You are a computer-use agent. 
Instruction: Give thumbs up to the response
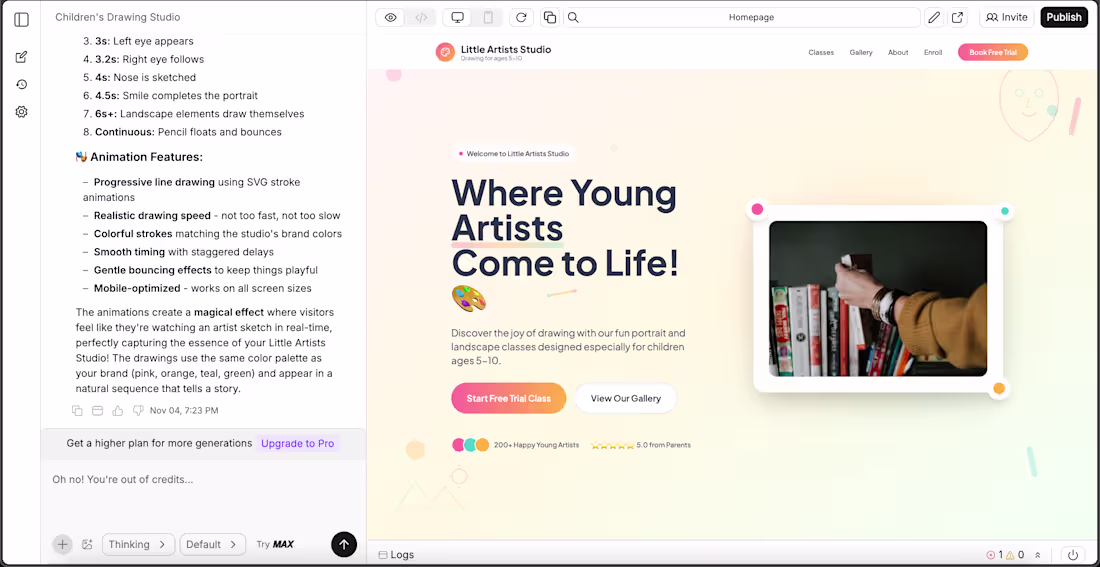[x=118, y=410]
